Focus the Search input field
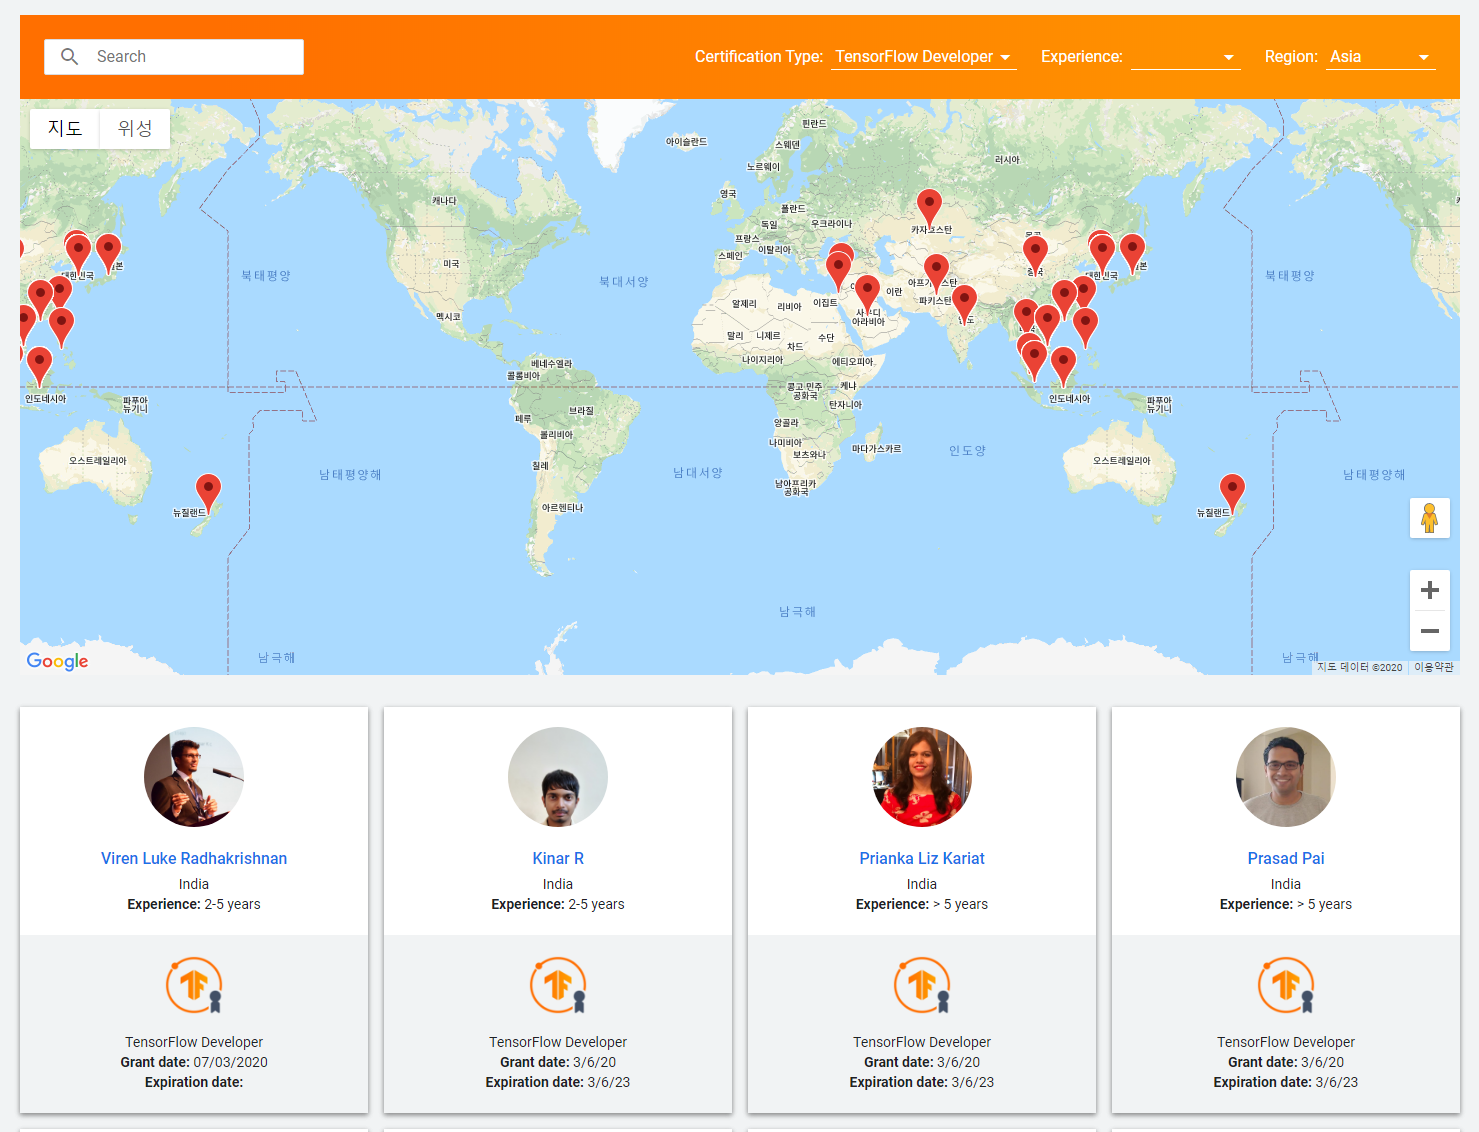 point(174,57)
